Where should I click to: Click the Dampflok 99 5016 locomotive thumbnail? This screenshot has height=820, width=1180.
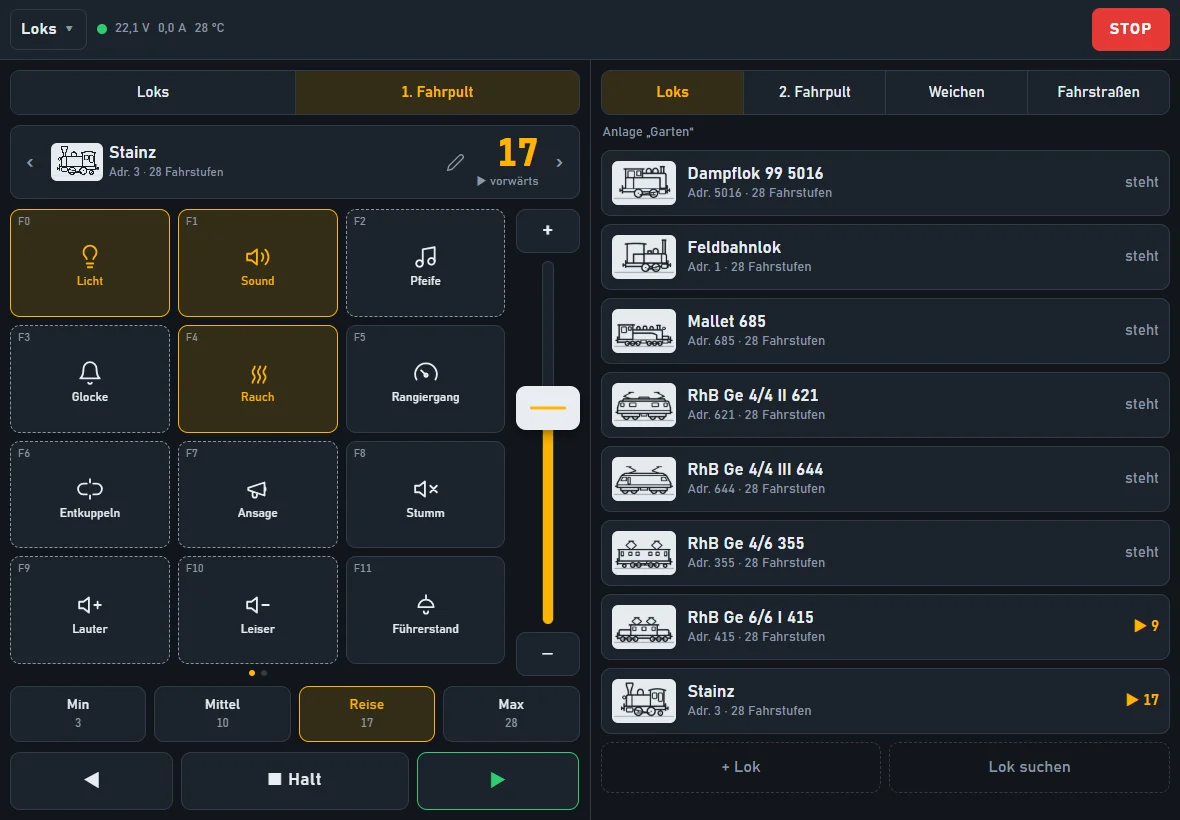[x=644, y=183]
